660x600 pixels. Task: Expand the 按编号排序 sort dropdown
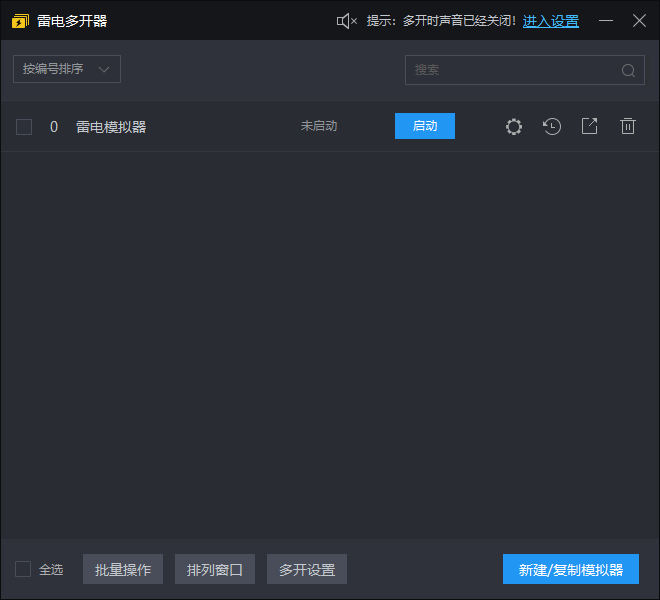coord(67,69)
